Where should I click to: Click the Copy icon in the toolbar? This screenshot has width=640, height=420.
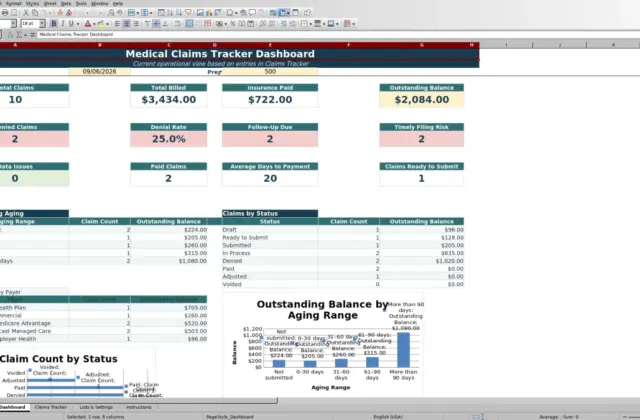35,13
